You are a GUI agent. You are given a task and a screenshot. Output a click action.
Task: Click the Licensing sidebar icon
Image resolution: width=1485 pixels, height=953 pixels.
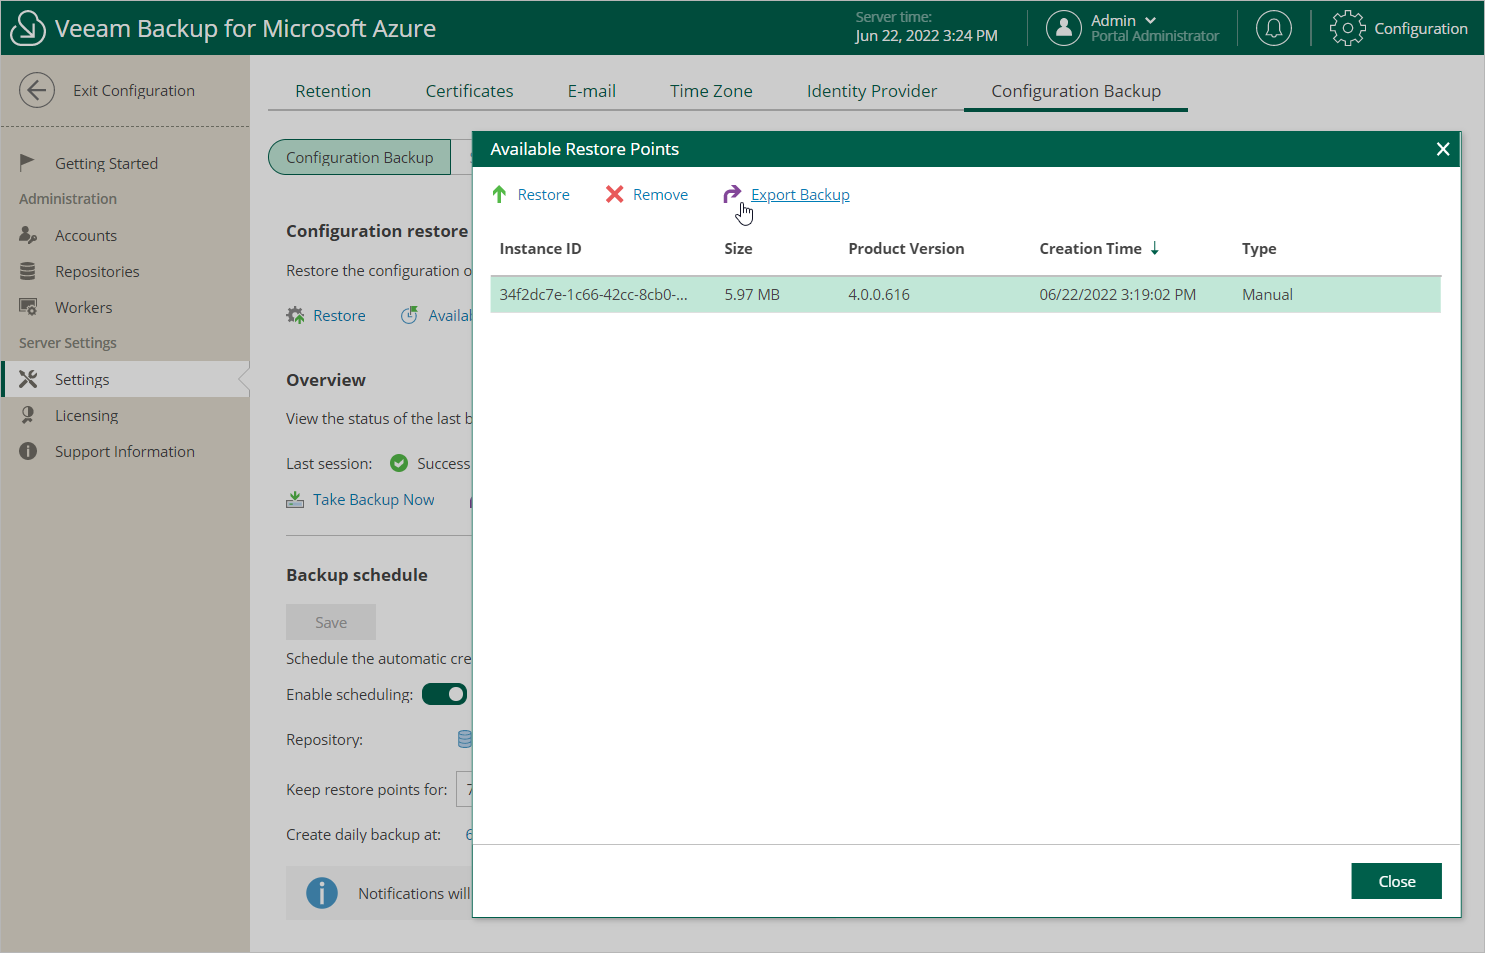click(28, 415)
